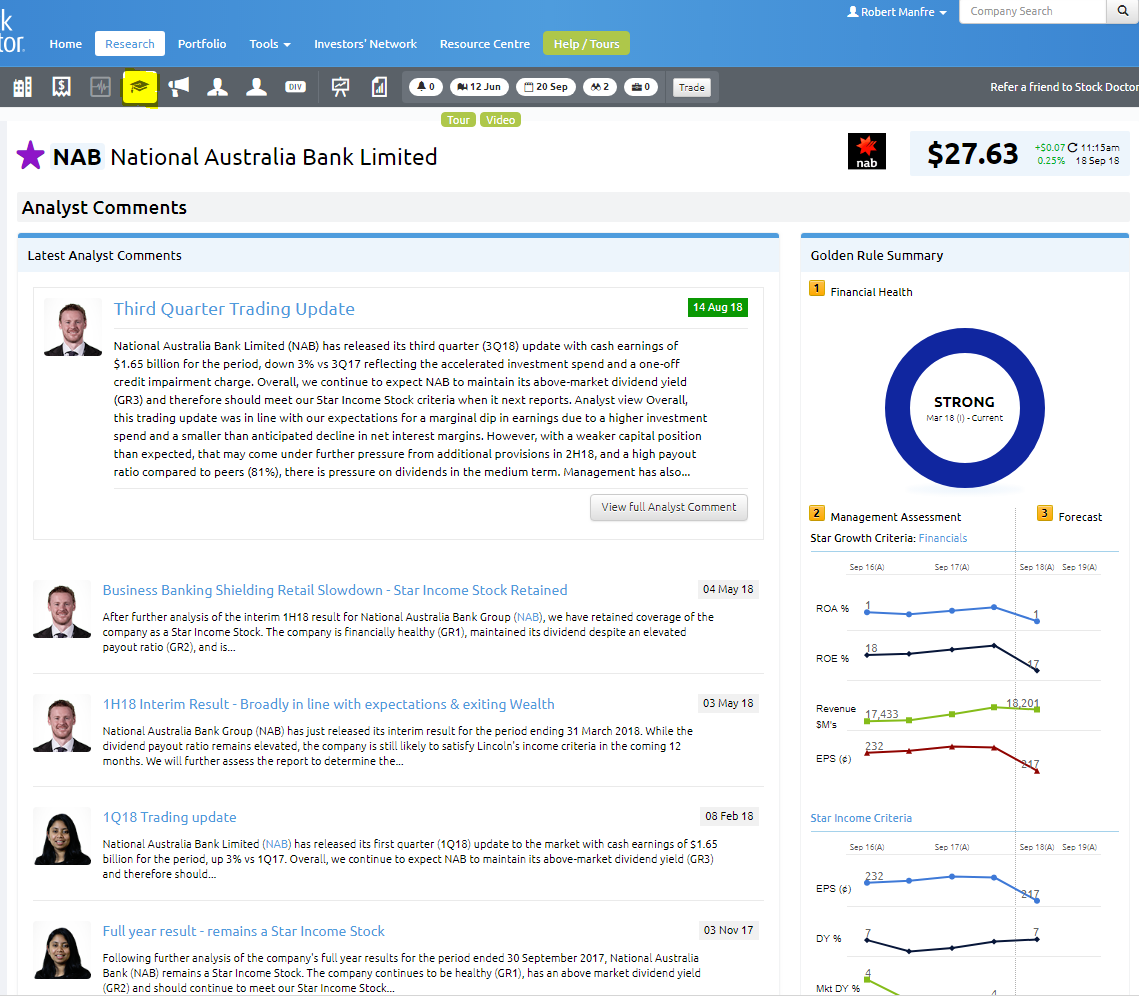Screen dimensions: 1139x997
Task: Click the Help / Tours button
Action: (x=586, y=44)
